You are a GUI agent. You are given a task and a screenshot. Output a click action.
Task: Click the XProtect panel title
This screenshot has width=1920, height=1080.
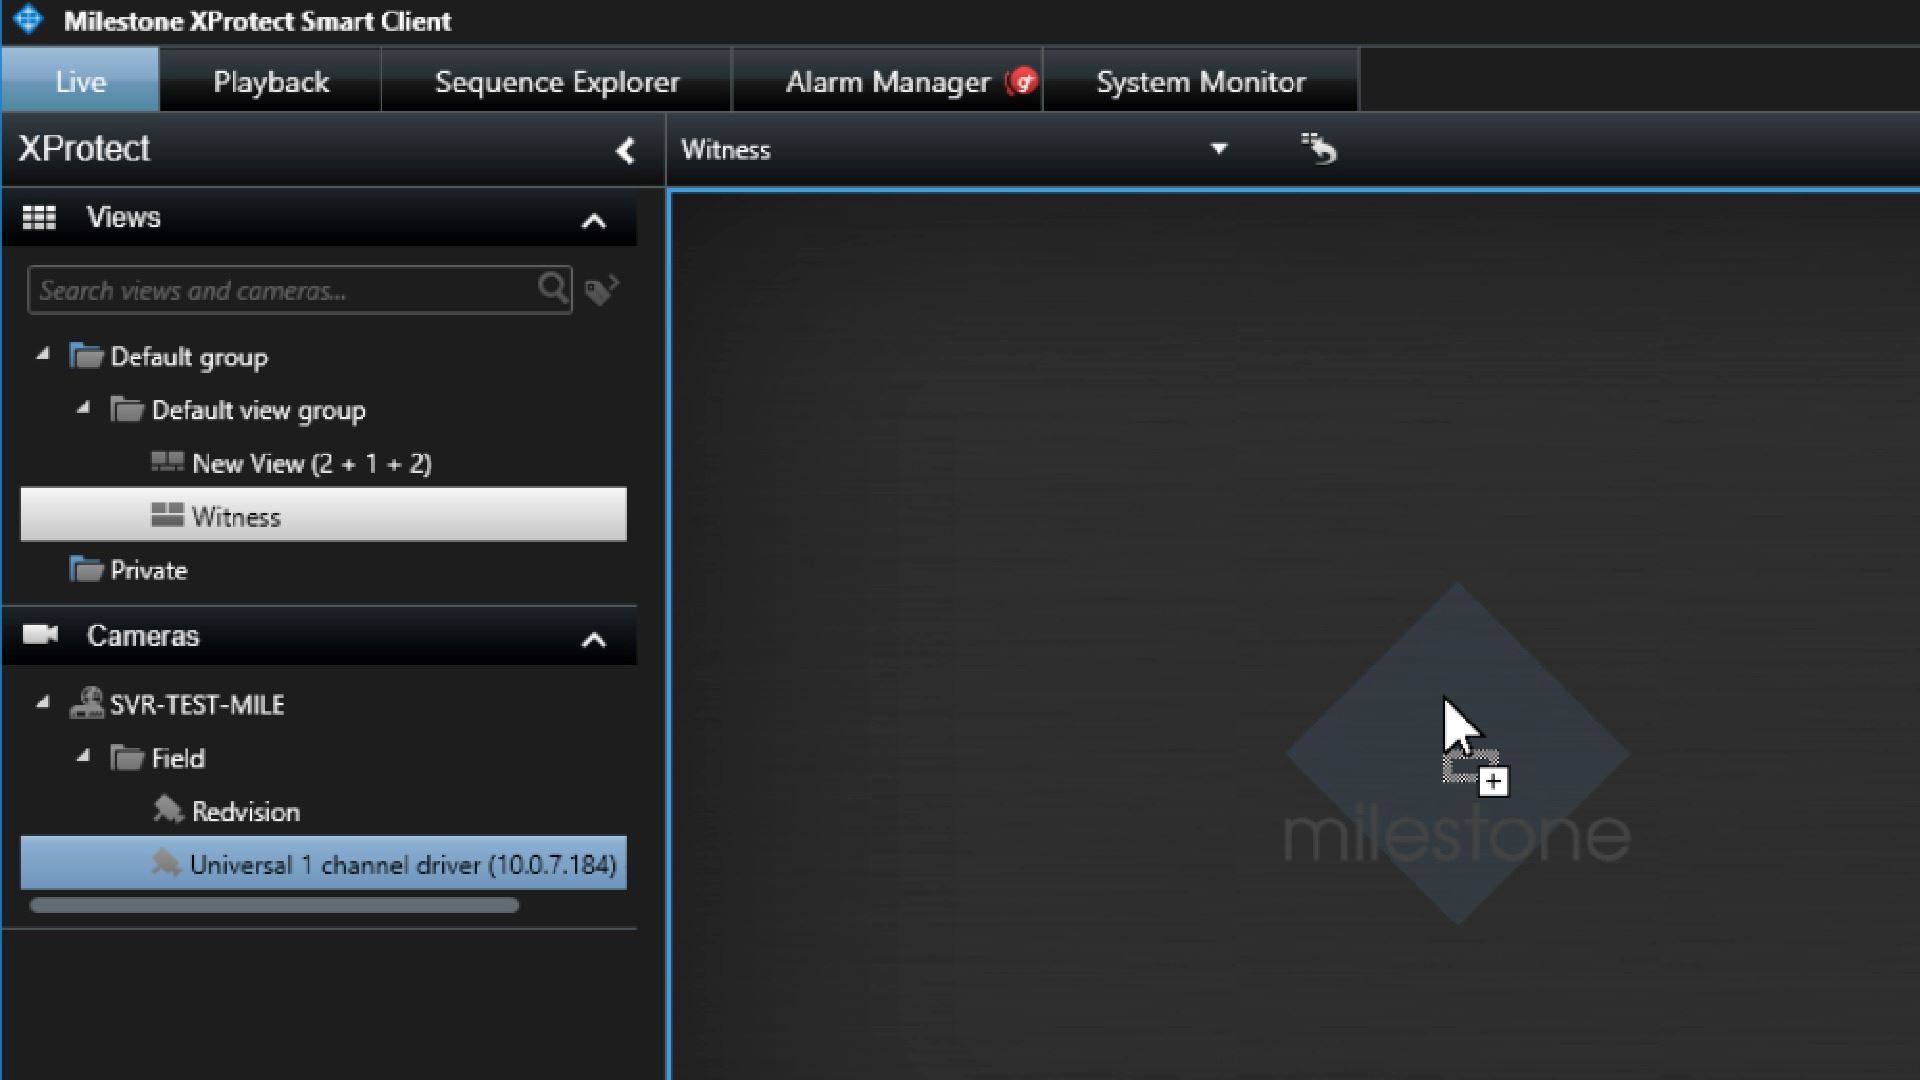[84, 148]
